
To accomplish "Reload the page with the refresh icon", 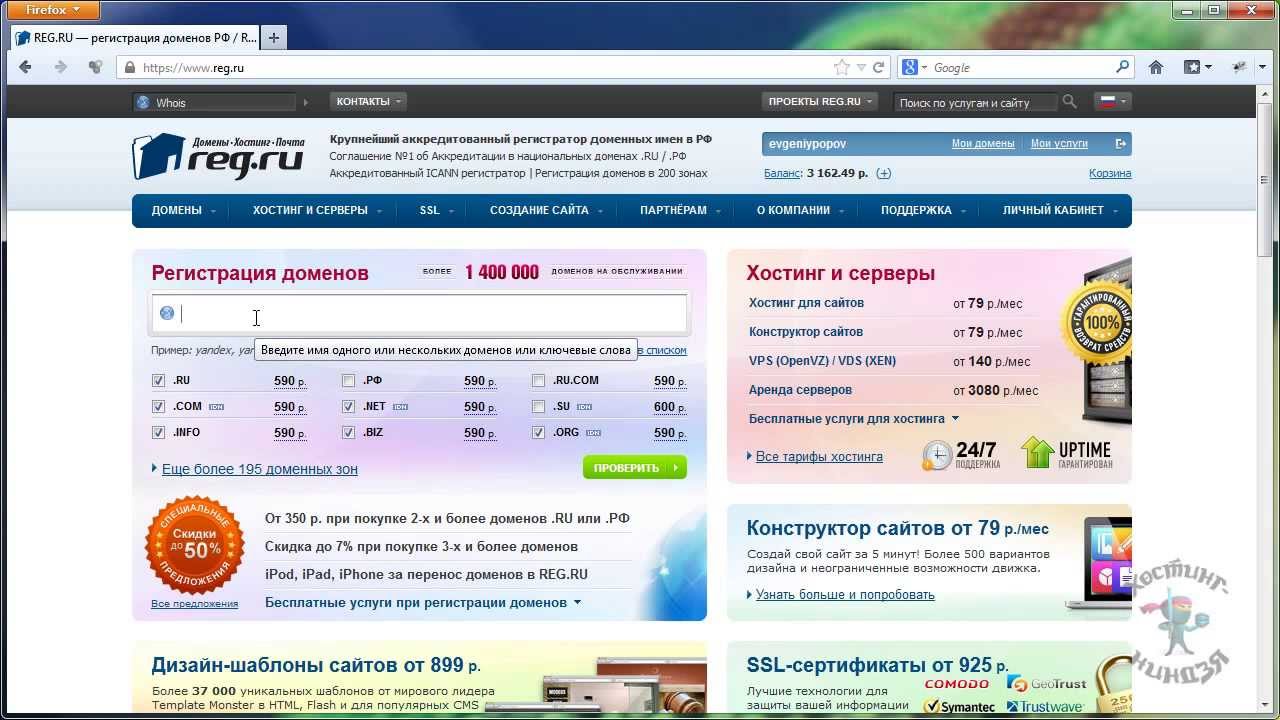I will tap(879, 68).
